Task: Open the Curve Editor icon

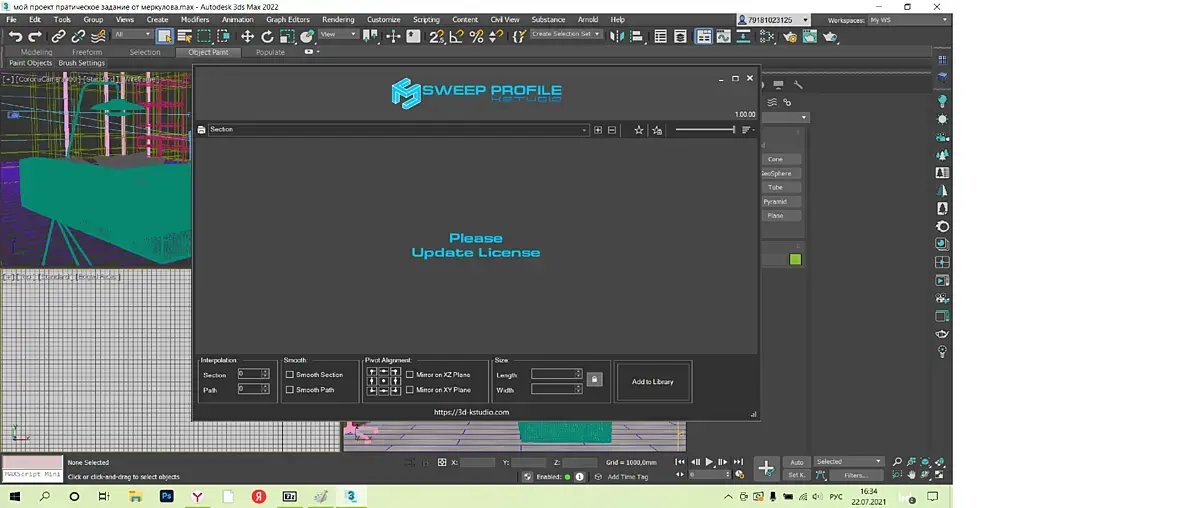Action: (x=723, y=36)
